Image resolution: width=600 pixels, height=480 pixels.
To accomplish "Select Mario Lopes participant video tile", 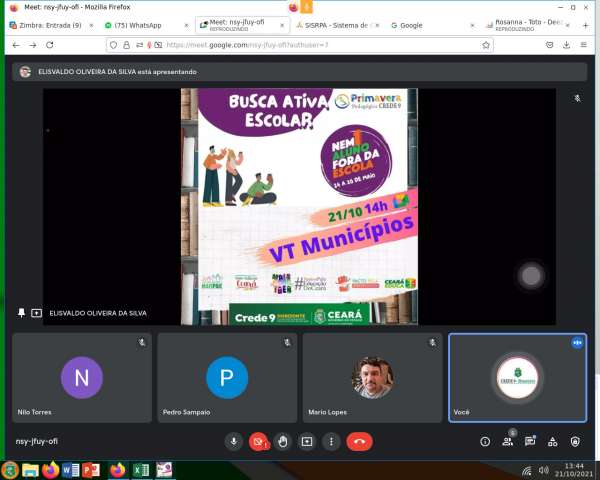I will pos(373,378).
